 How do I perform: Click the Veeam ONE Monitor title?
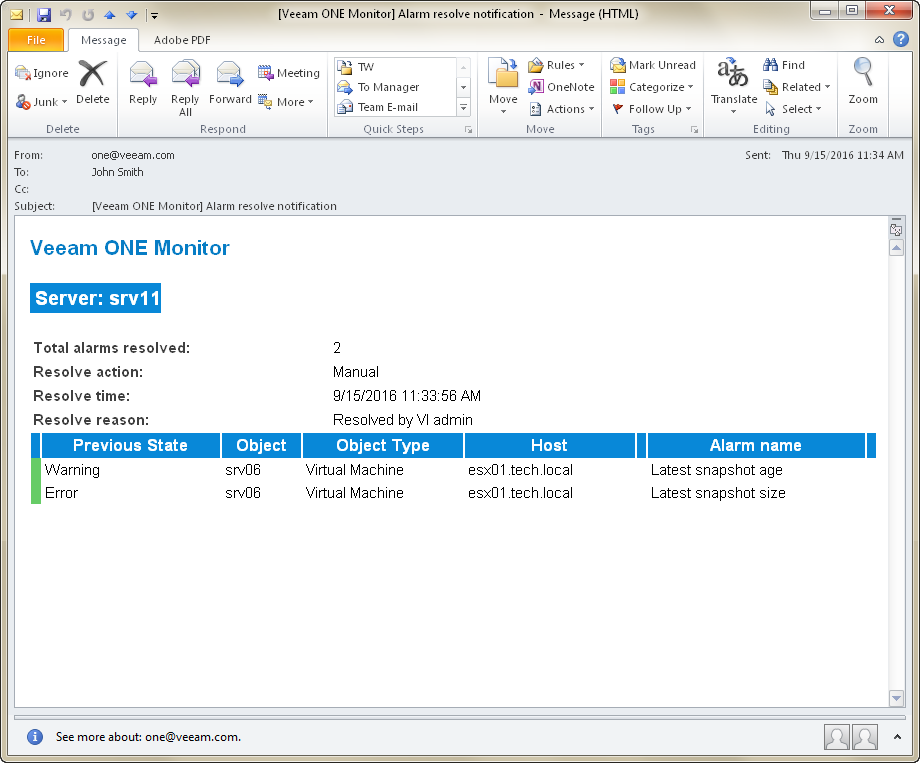[x=130, y=248]
